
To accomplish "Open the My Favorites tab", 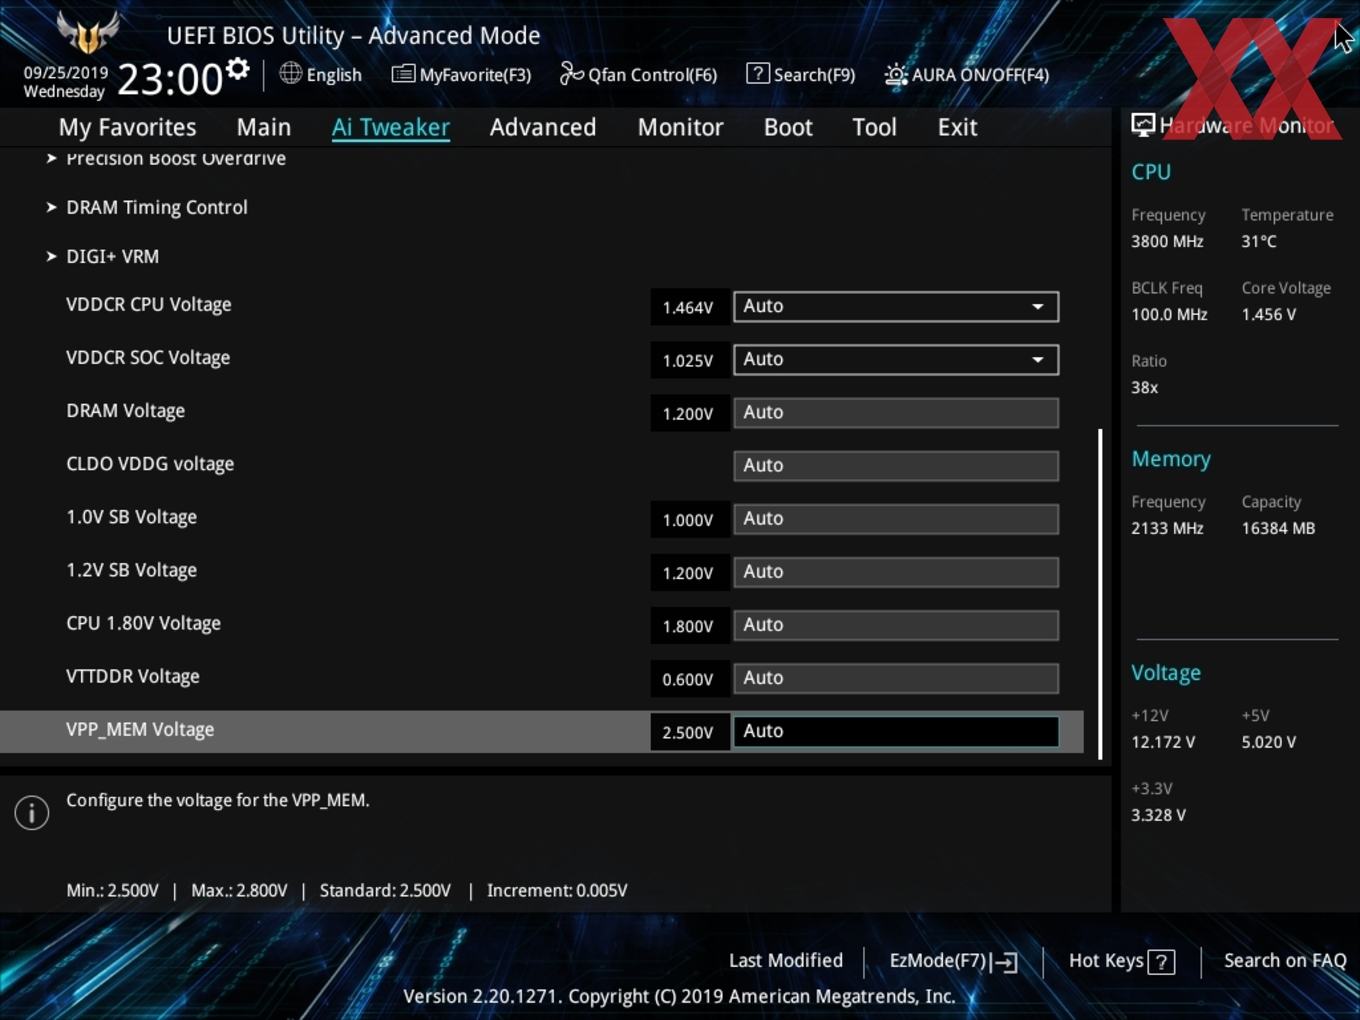I will (x=127, y=127).
